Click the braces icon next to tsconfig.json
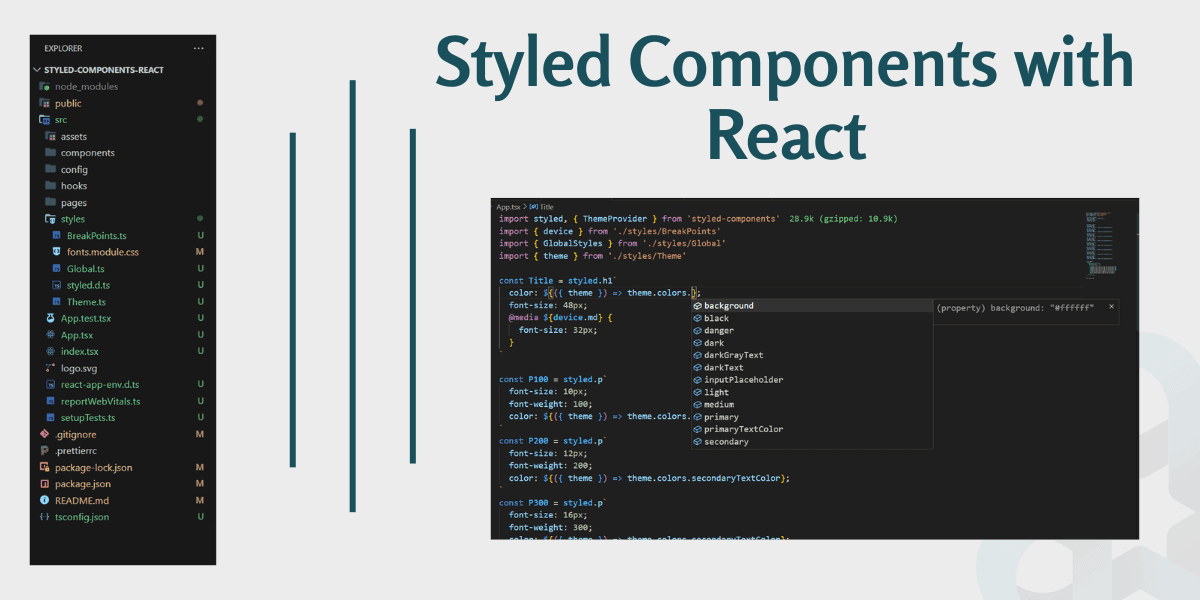 point(42,516)
